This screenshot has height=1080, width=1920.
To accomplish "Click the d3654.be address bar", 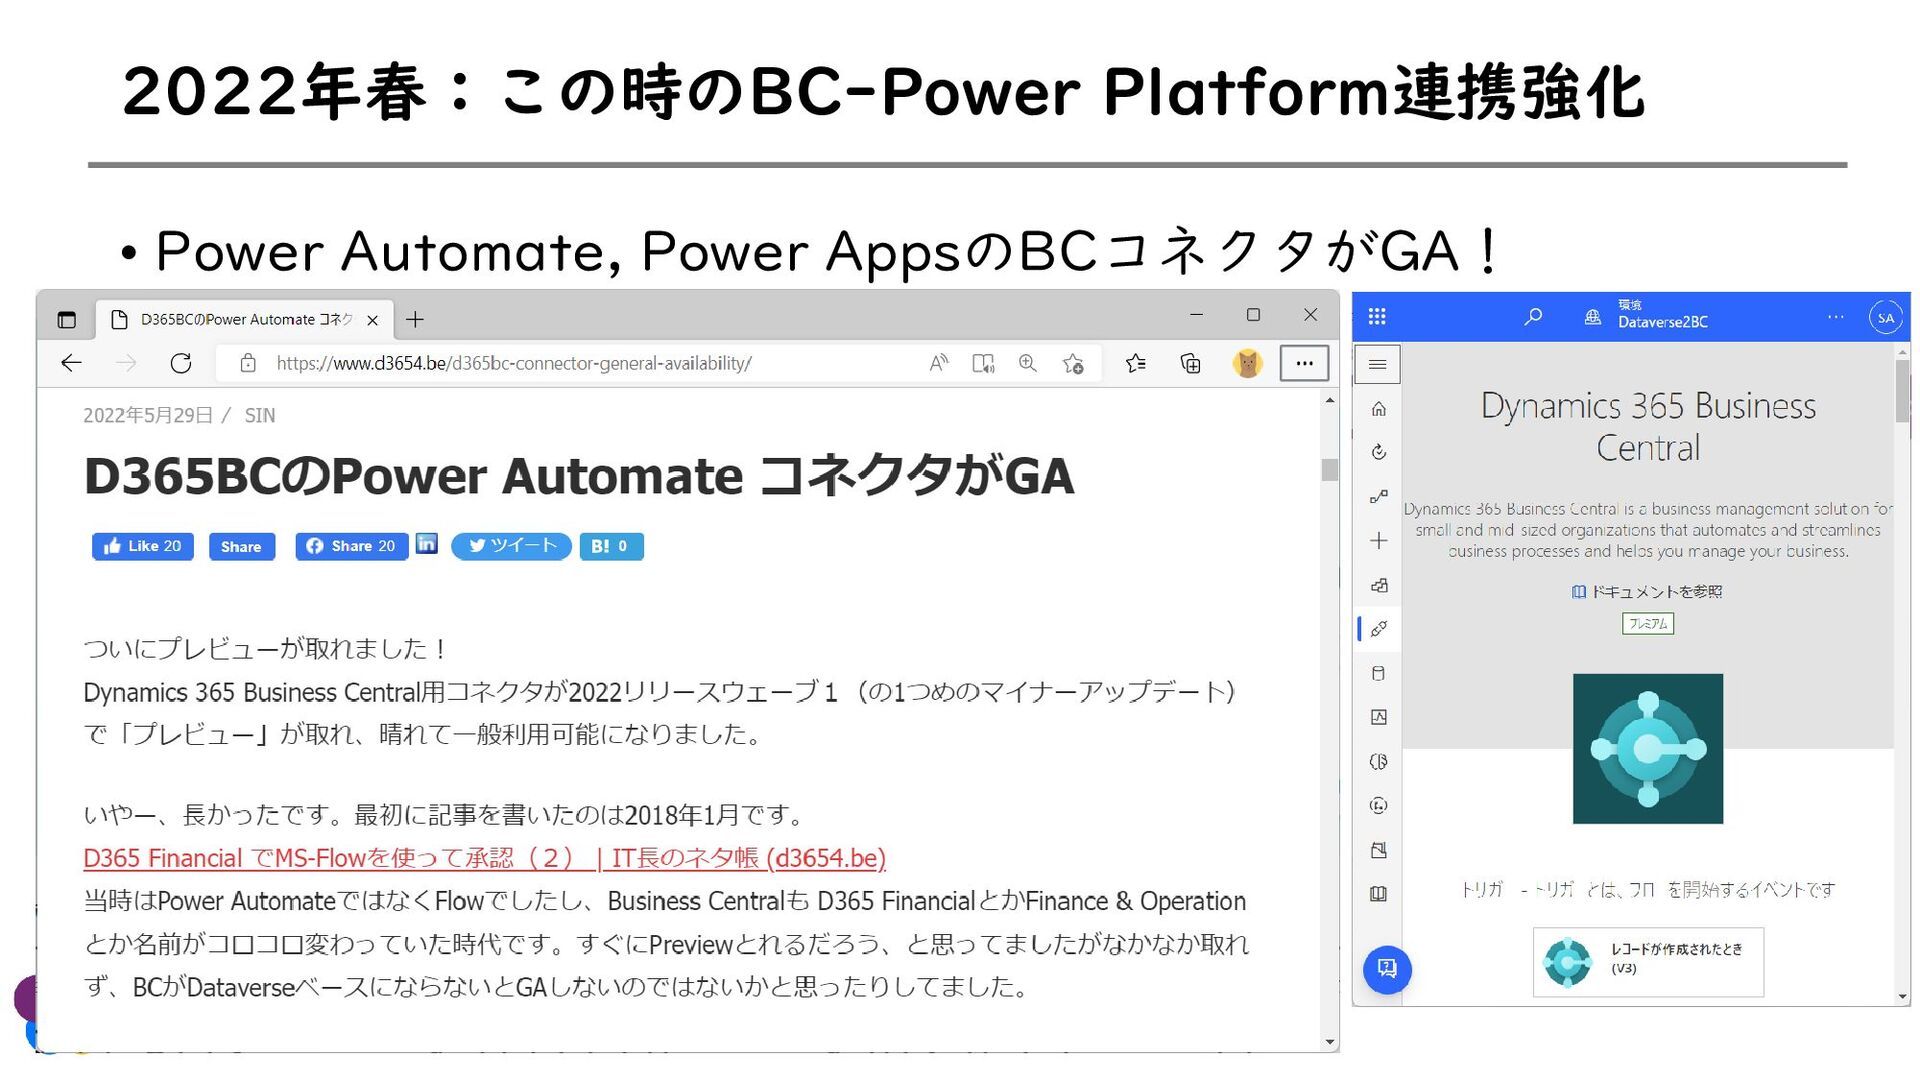I will point(513,363).
